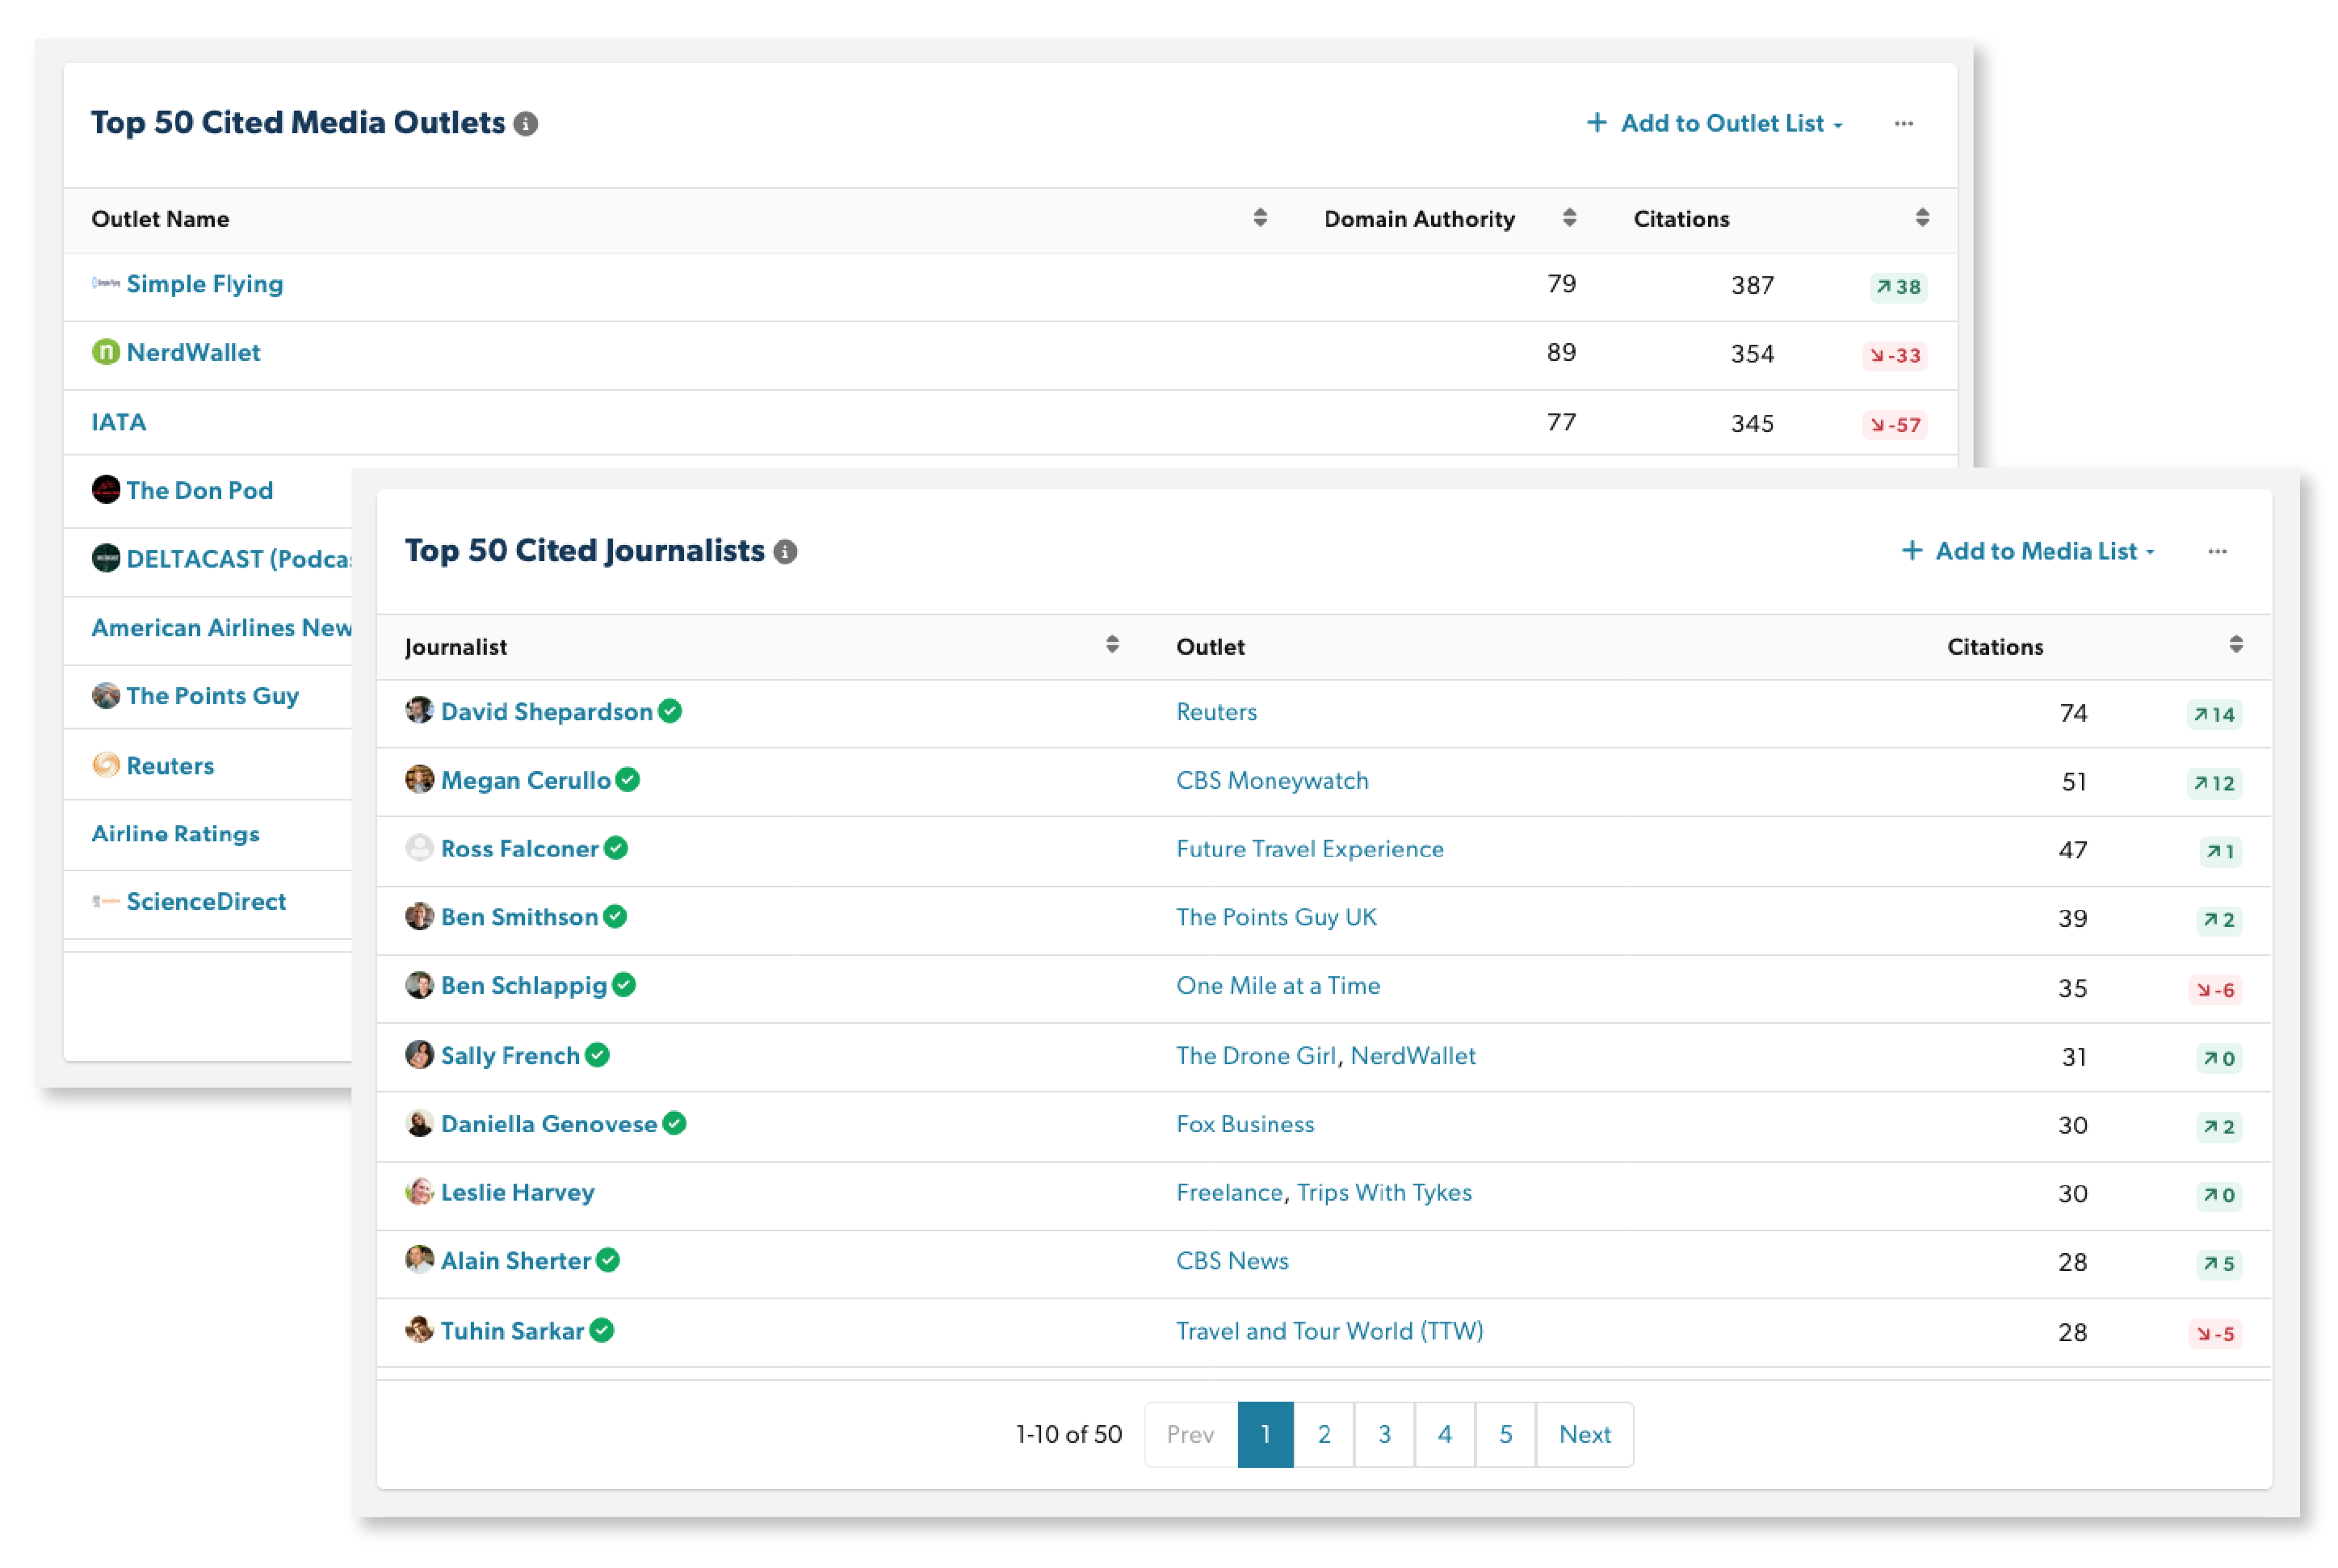Click the NerdWallet logo icon
The image size is (2338, 1568).
tap(105, 352)
